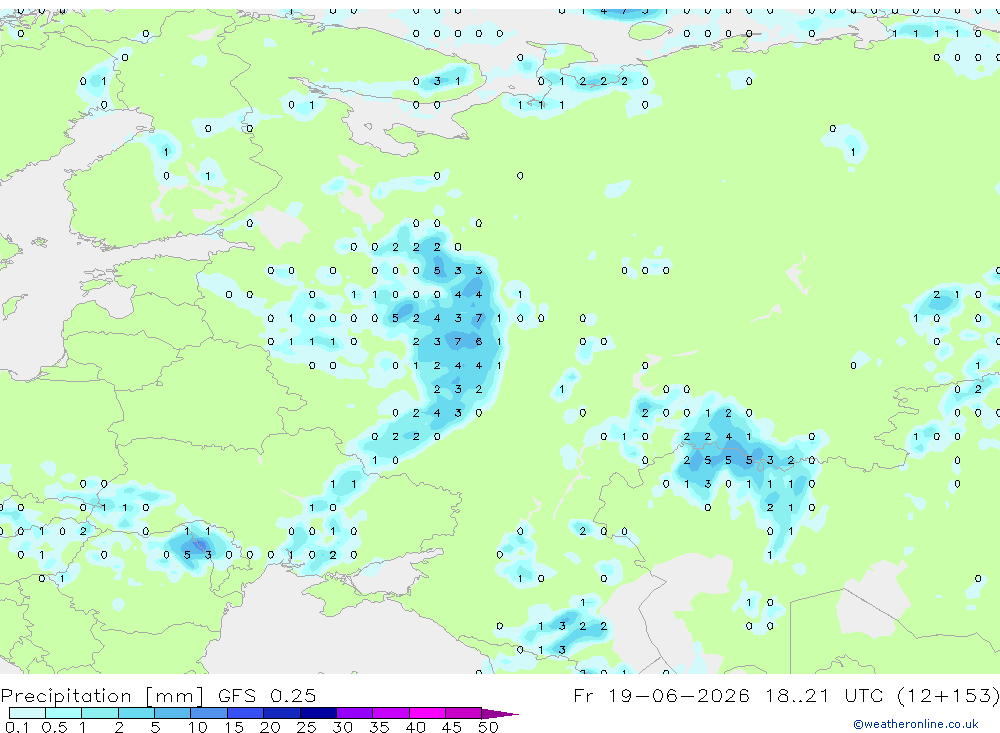Click the legend label "0.5"
Screen dimensions: 1000x733
point(54,727)
